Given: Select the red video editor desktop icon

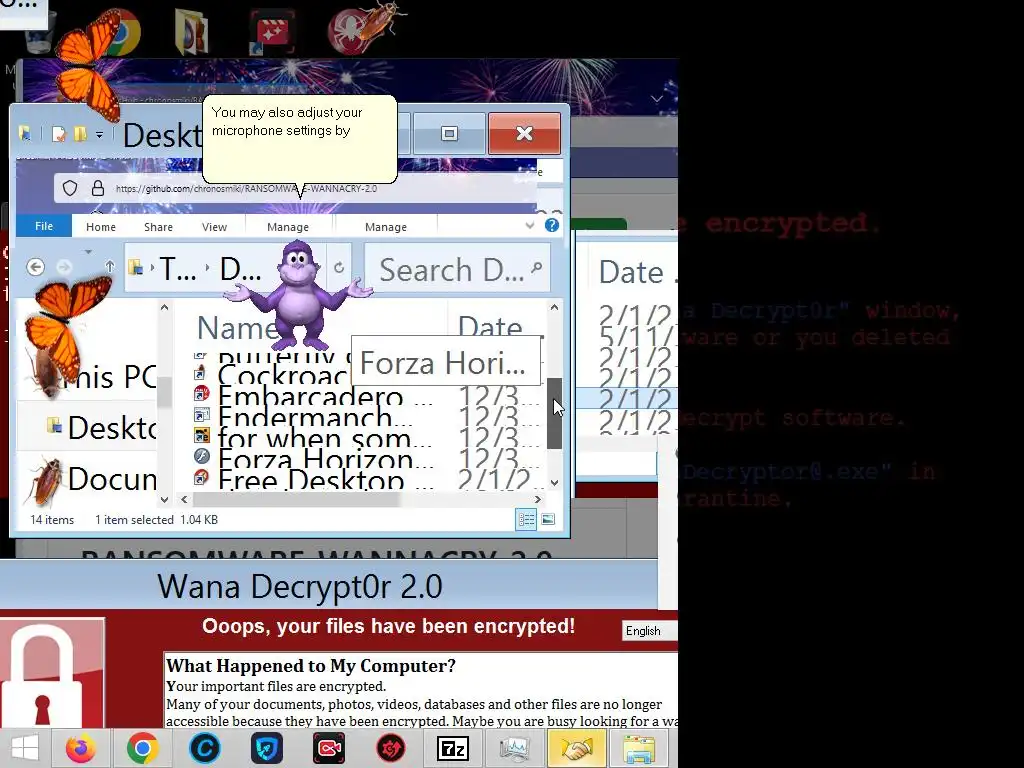Looking at the screenshot, I should pos(272,33).
